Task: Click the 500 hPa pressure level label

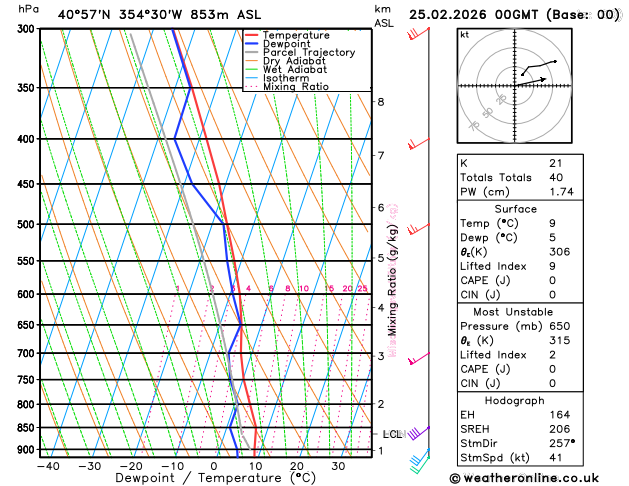Action: pyautogui.click(x=26, y=225)
